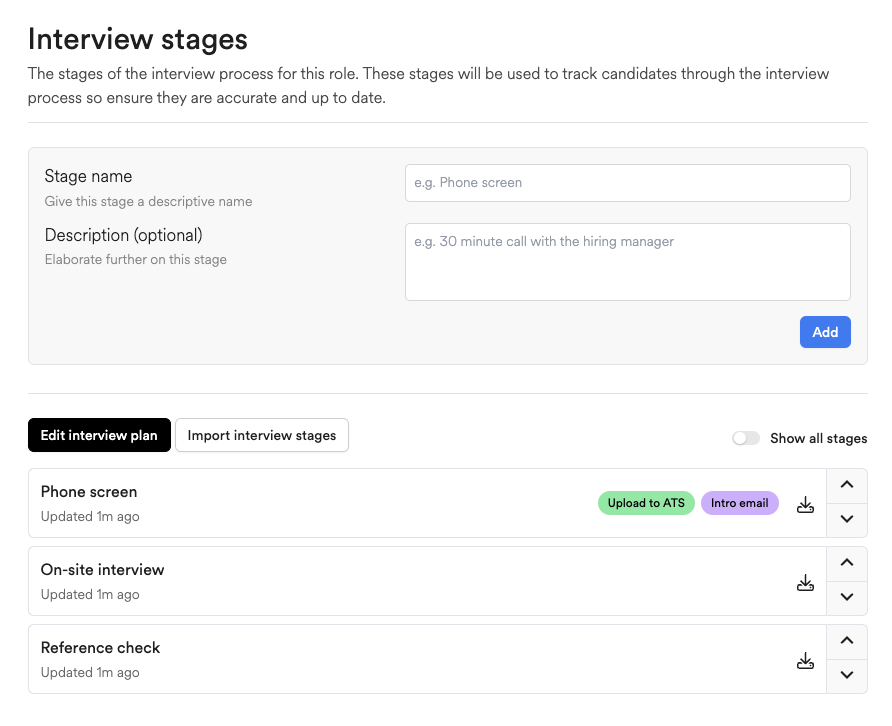Click the Upload to ATS tag
Image resolution: width=892 pixels, height=726 pixels.
[646, 503]
